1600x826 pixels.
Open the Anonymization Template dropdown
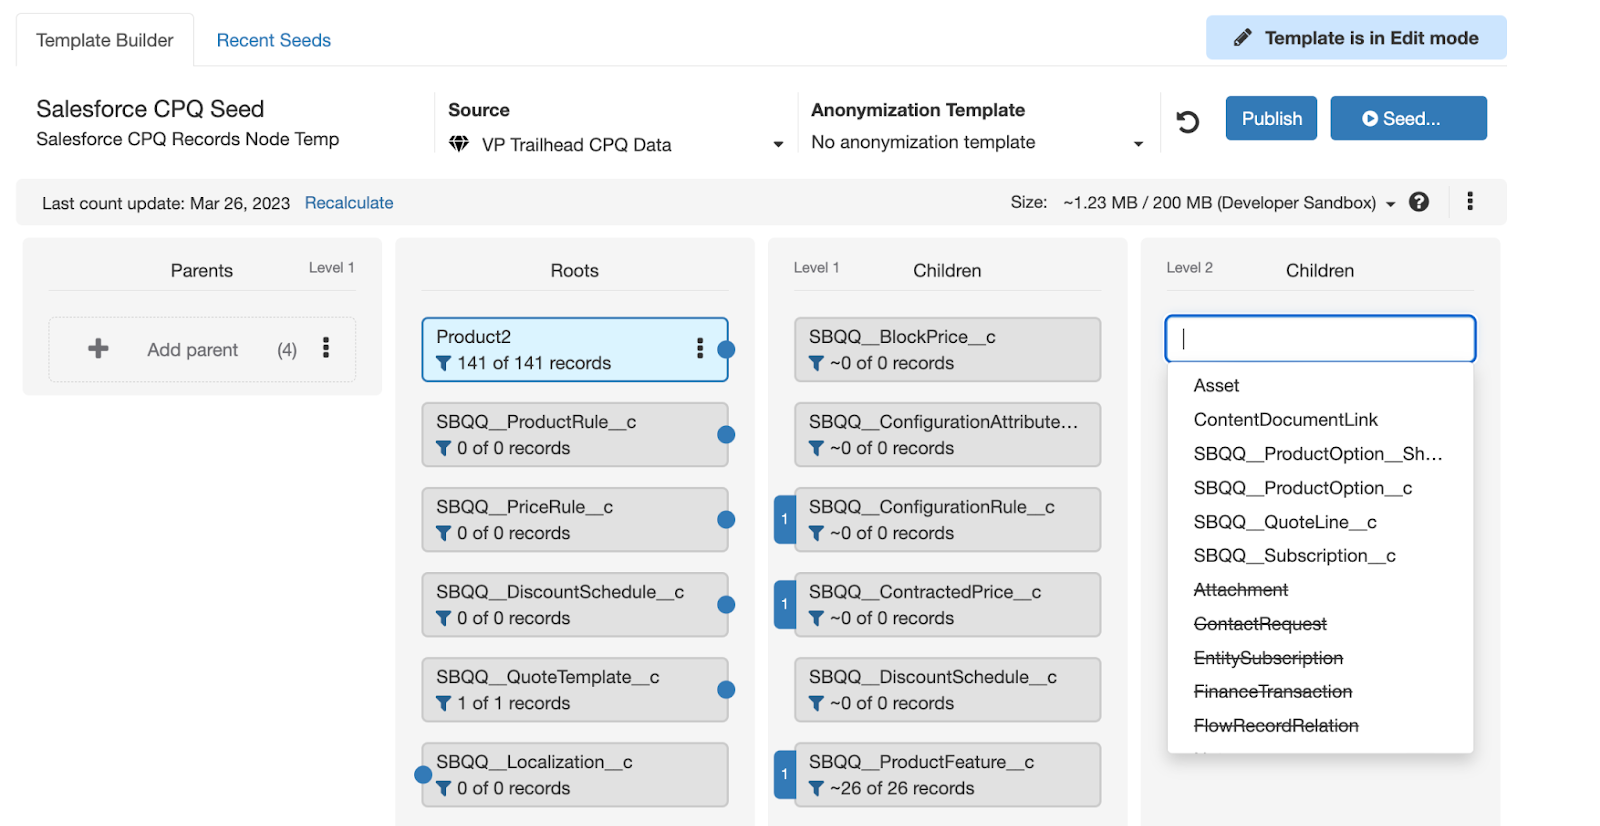click(x=977, y=143)
